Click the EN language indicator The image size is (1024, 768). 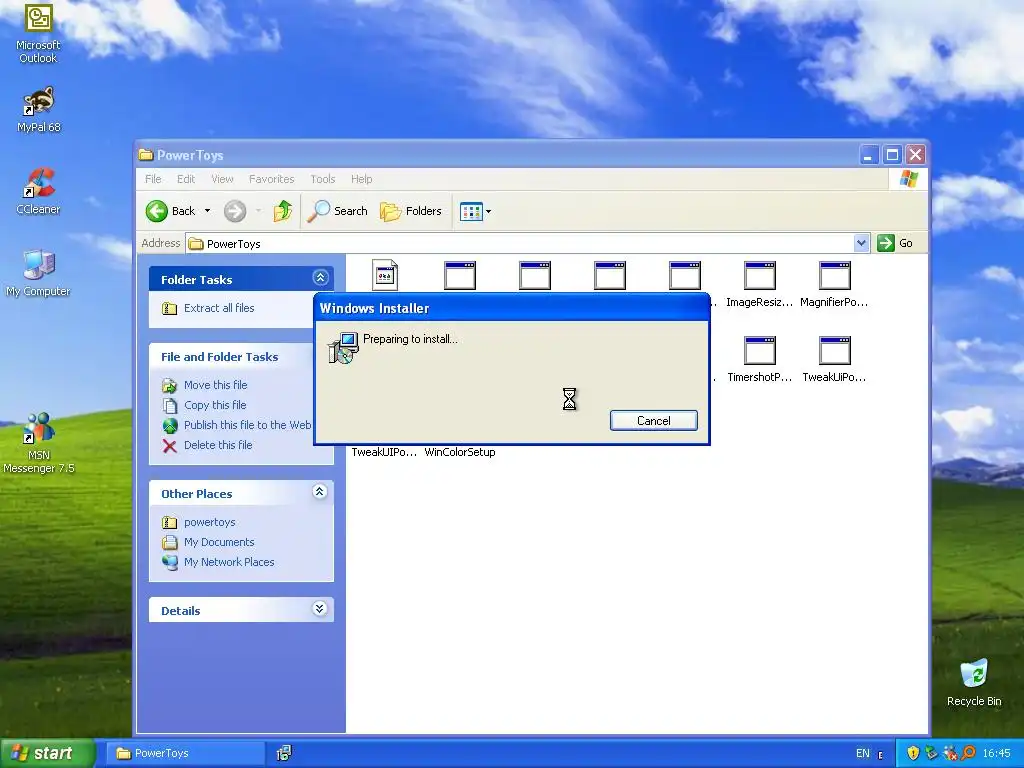point(863,754)
